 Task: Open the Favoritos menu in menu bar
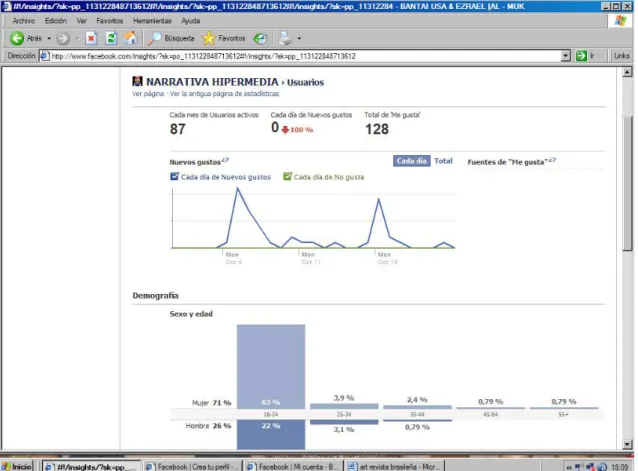(109, 21)
